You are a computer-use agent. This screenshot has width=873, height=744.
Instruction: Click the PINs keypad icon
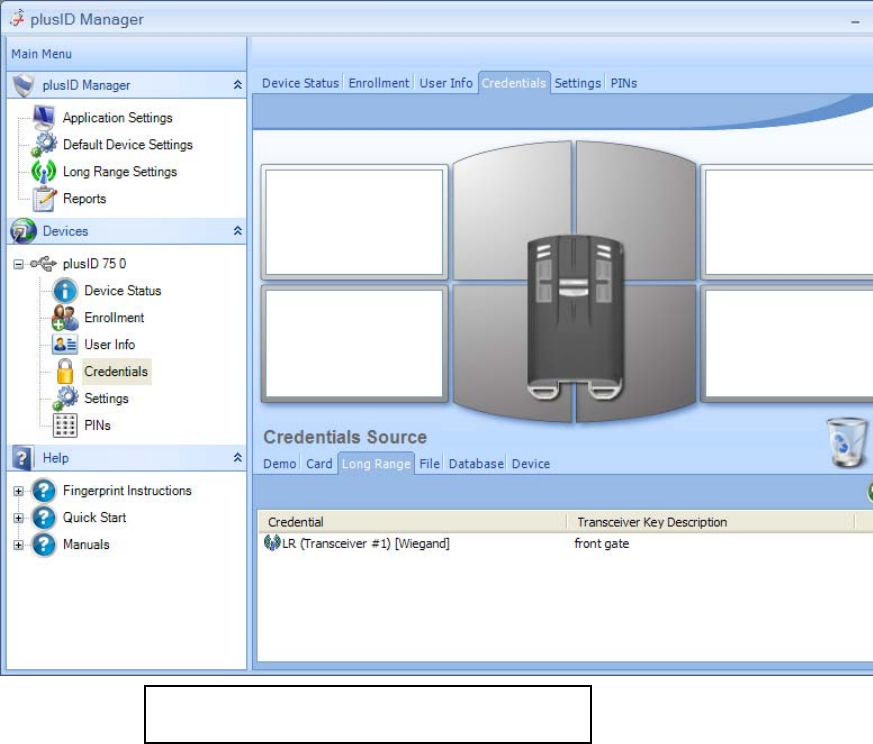coord(65,425)
